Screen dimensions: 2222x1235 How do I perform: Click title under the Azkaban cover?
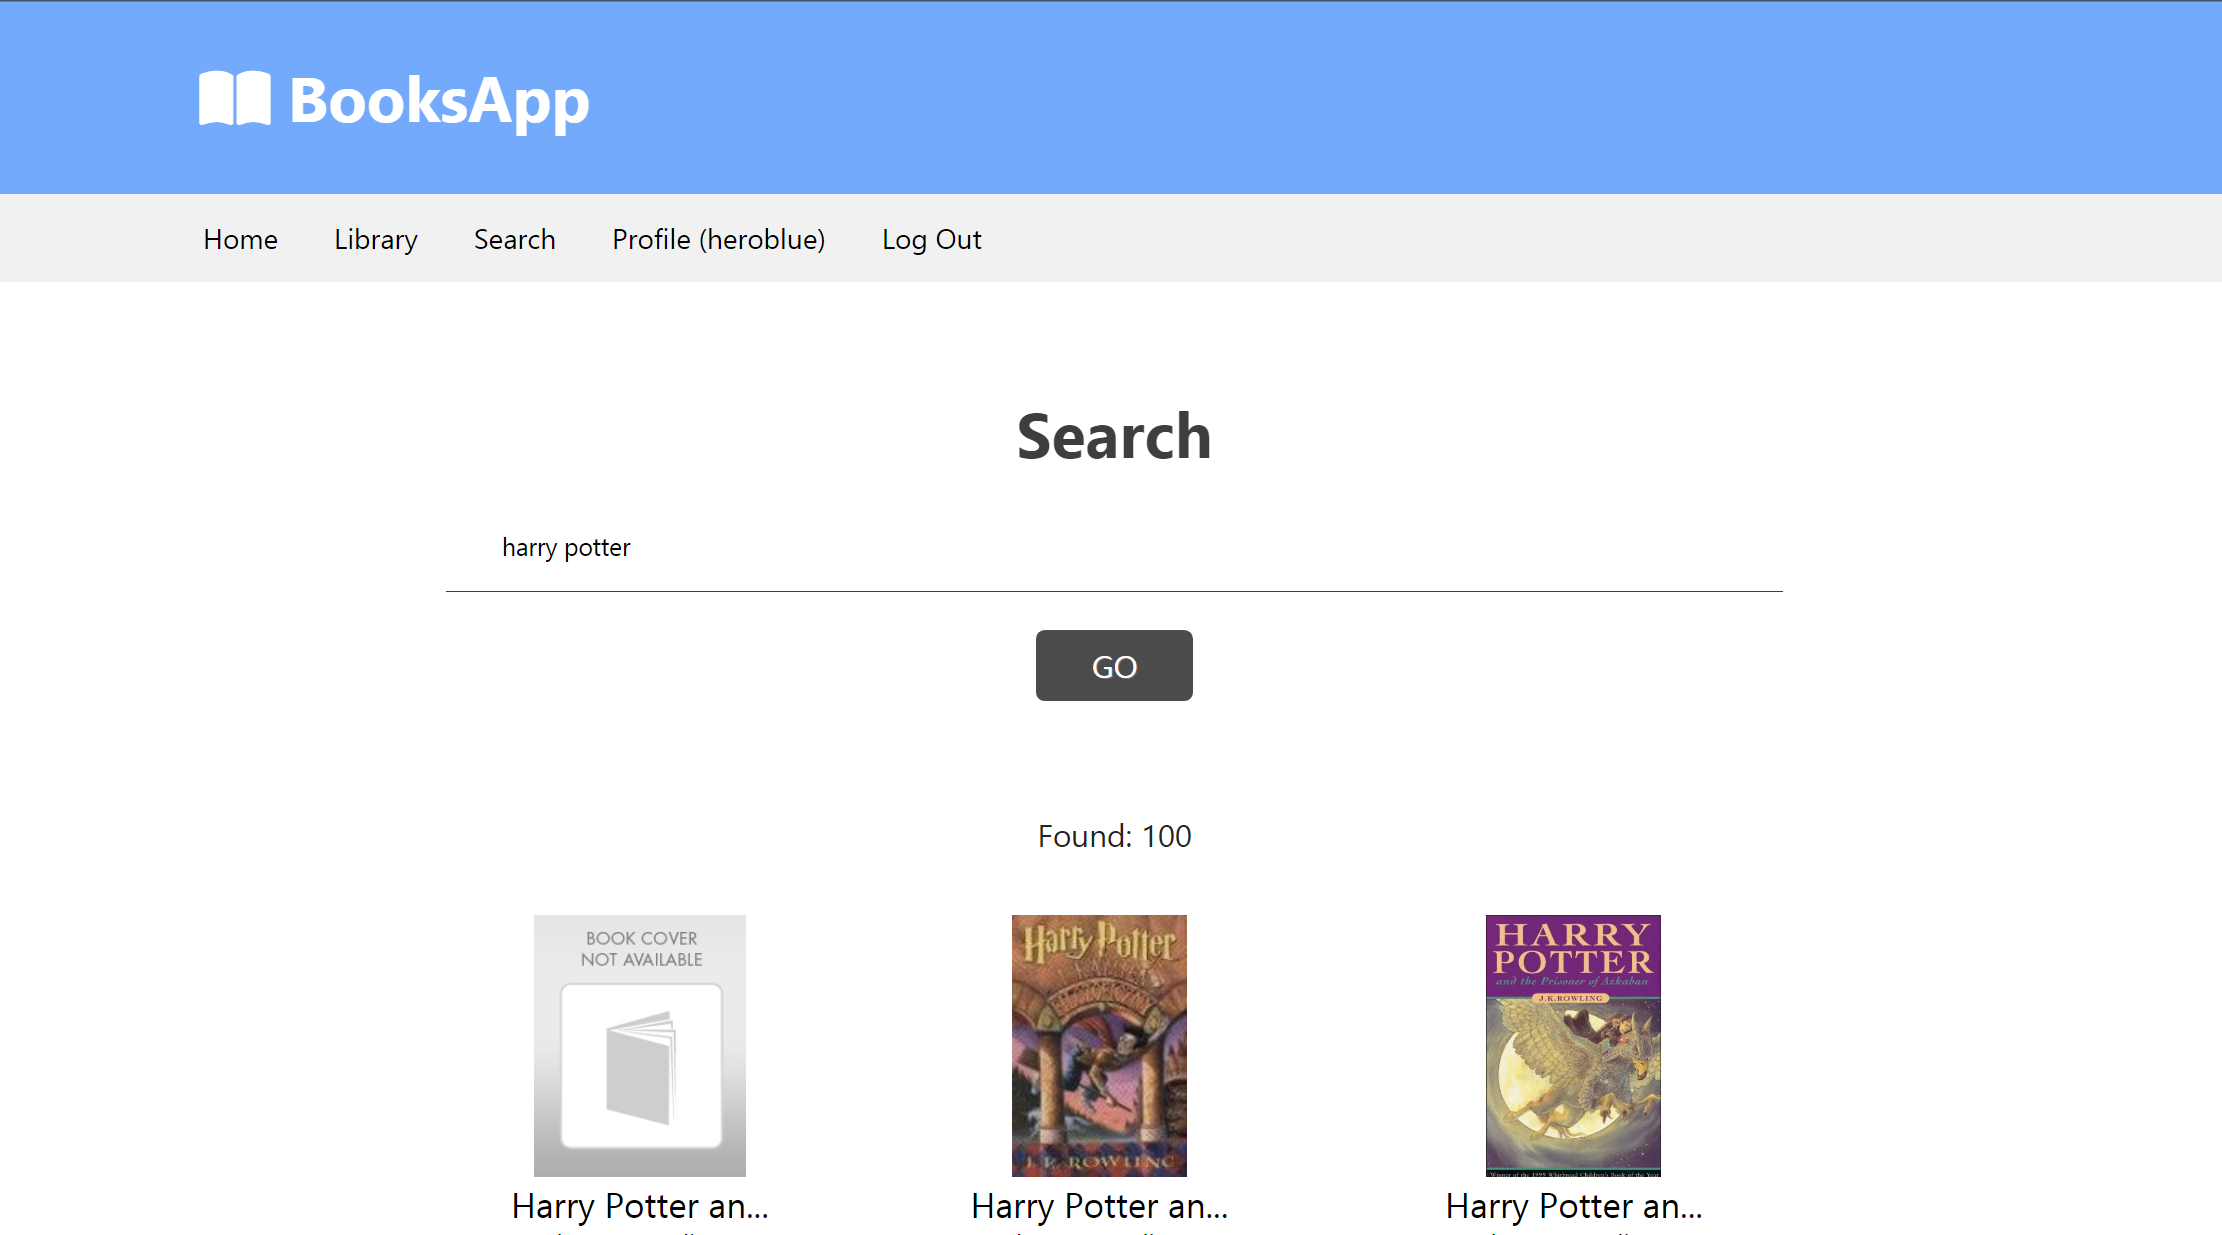point(1573,1207)
